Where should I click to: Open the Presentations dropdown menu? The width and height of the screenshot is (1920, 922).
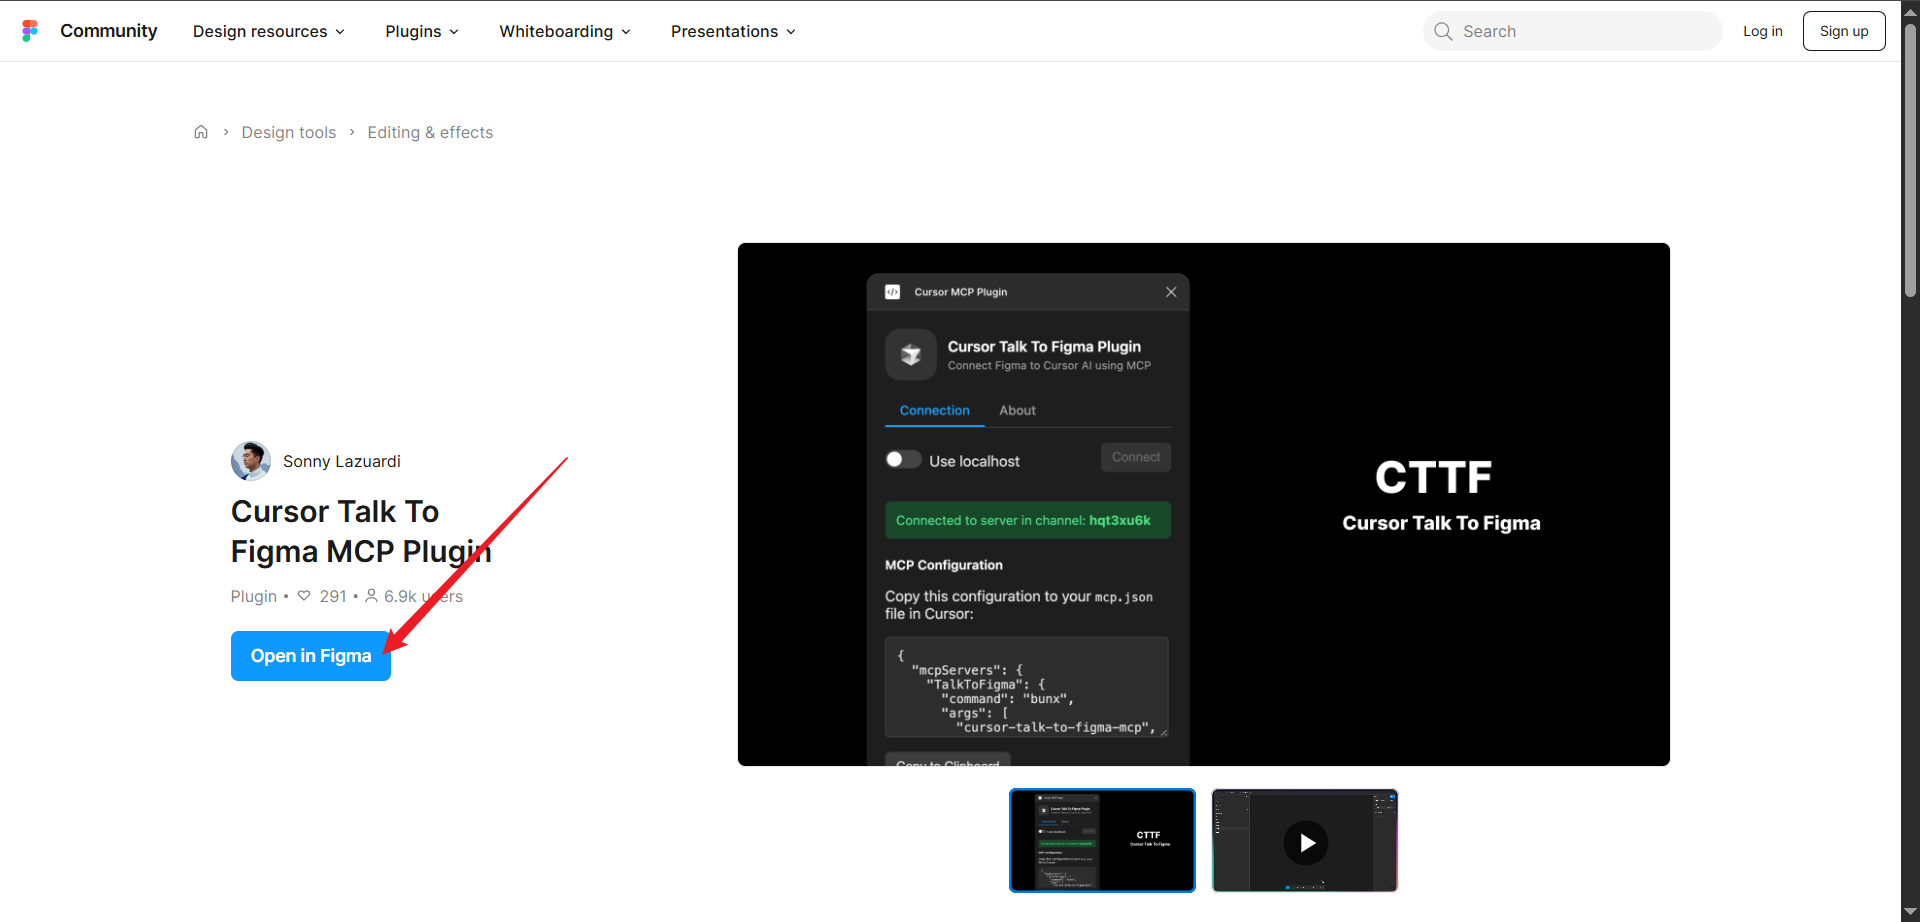[x=733, y=31]
